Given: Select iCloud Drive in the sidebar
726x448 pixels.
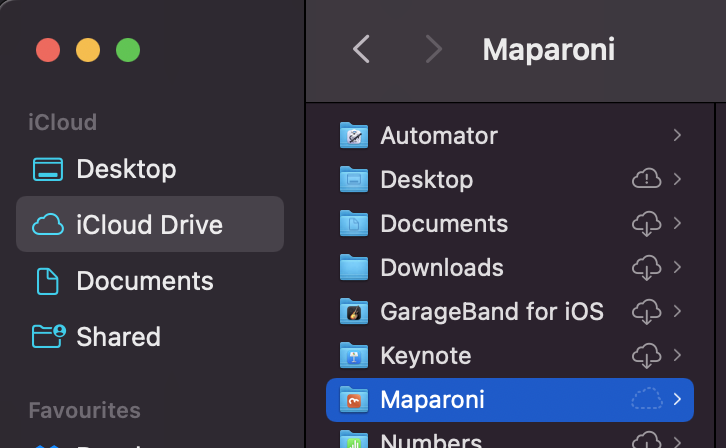Looking at the screenshot, I should tap(150, 224).
